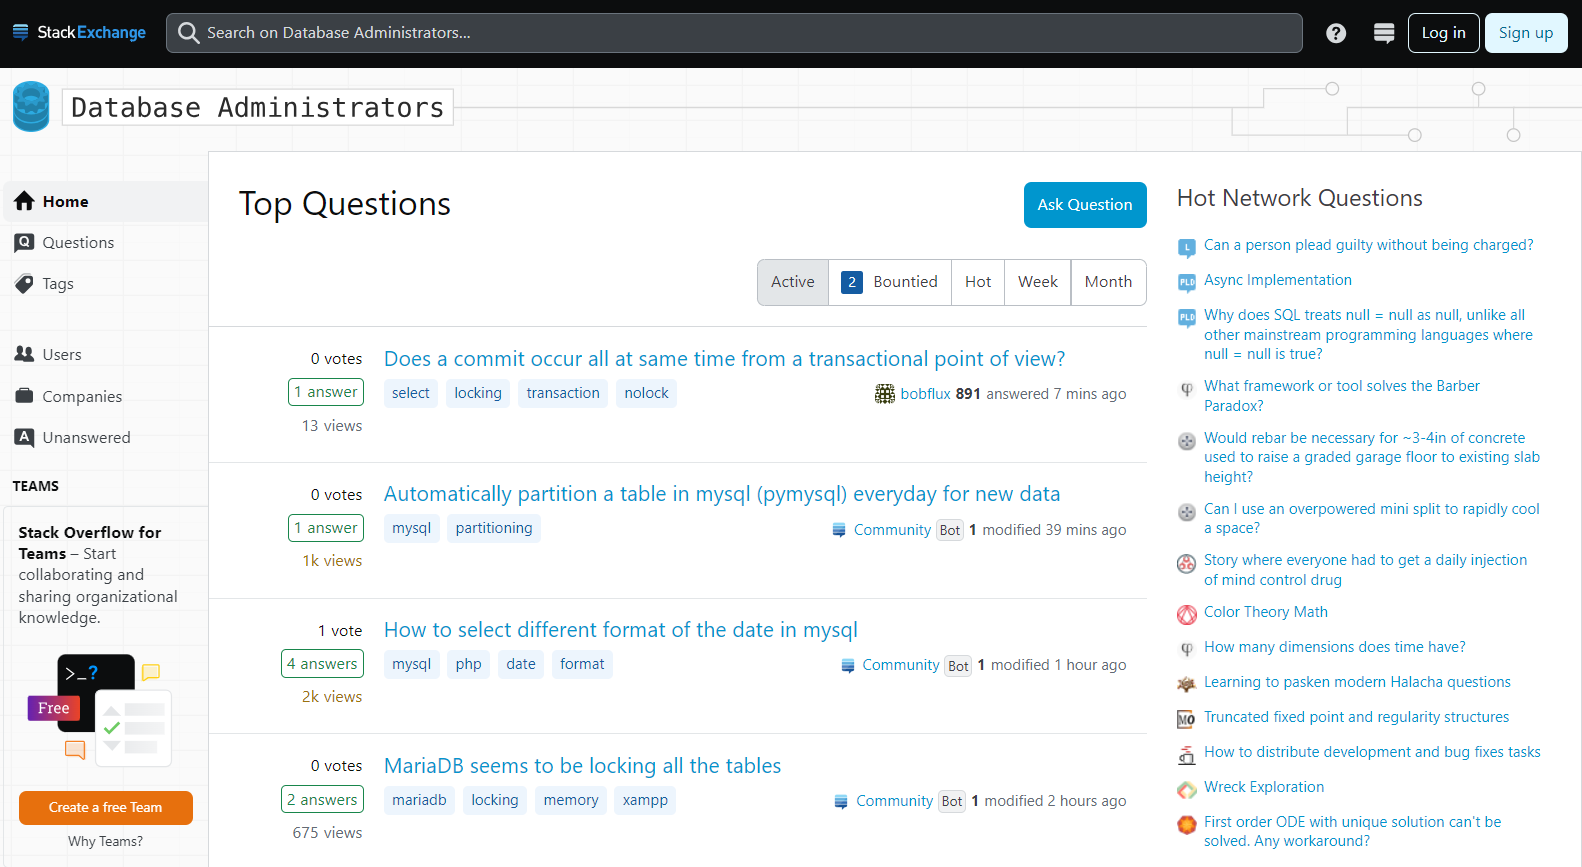Click site icon beside 'Truncated fixed point'

click(x=1187, y=719)
